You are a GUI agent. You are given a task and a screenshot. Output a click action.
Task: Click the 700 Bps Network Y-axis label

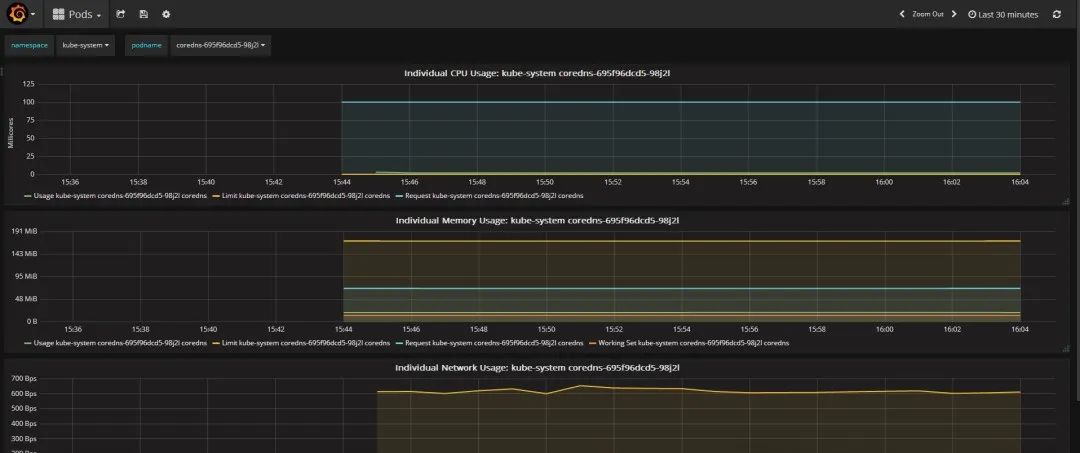click(x=24, y=379)
